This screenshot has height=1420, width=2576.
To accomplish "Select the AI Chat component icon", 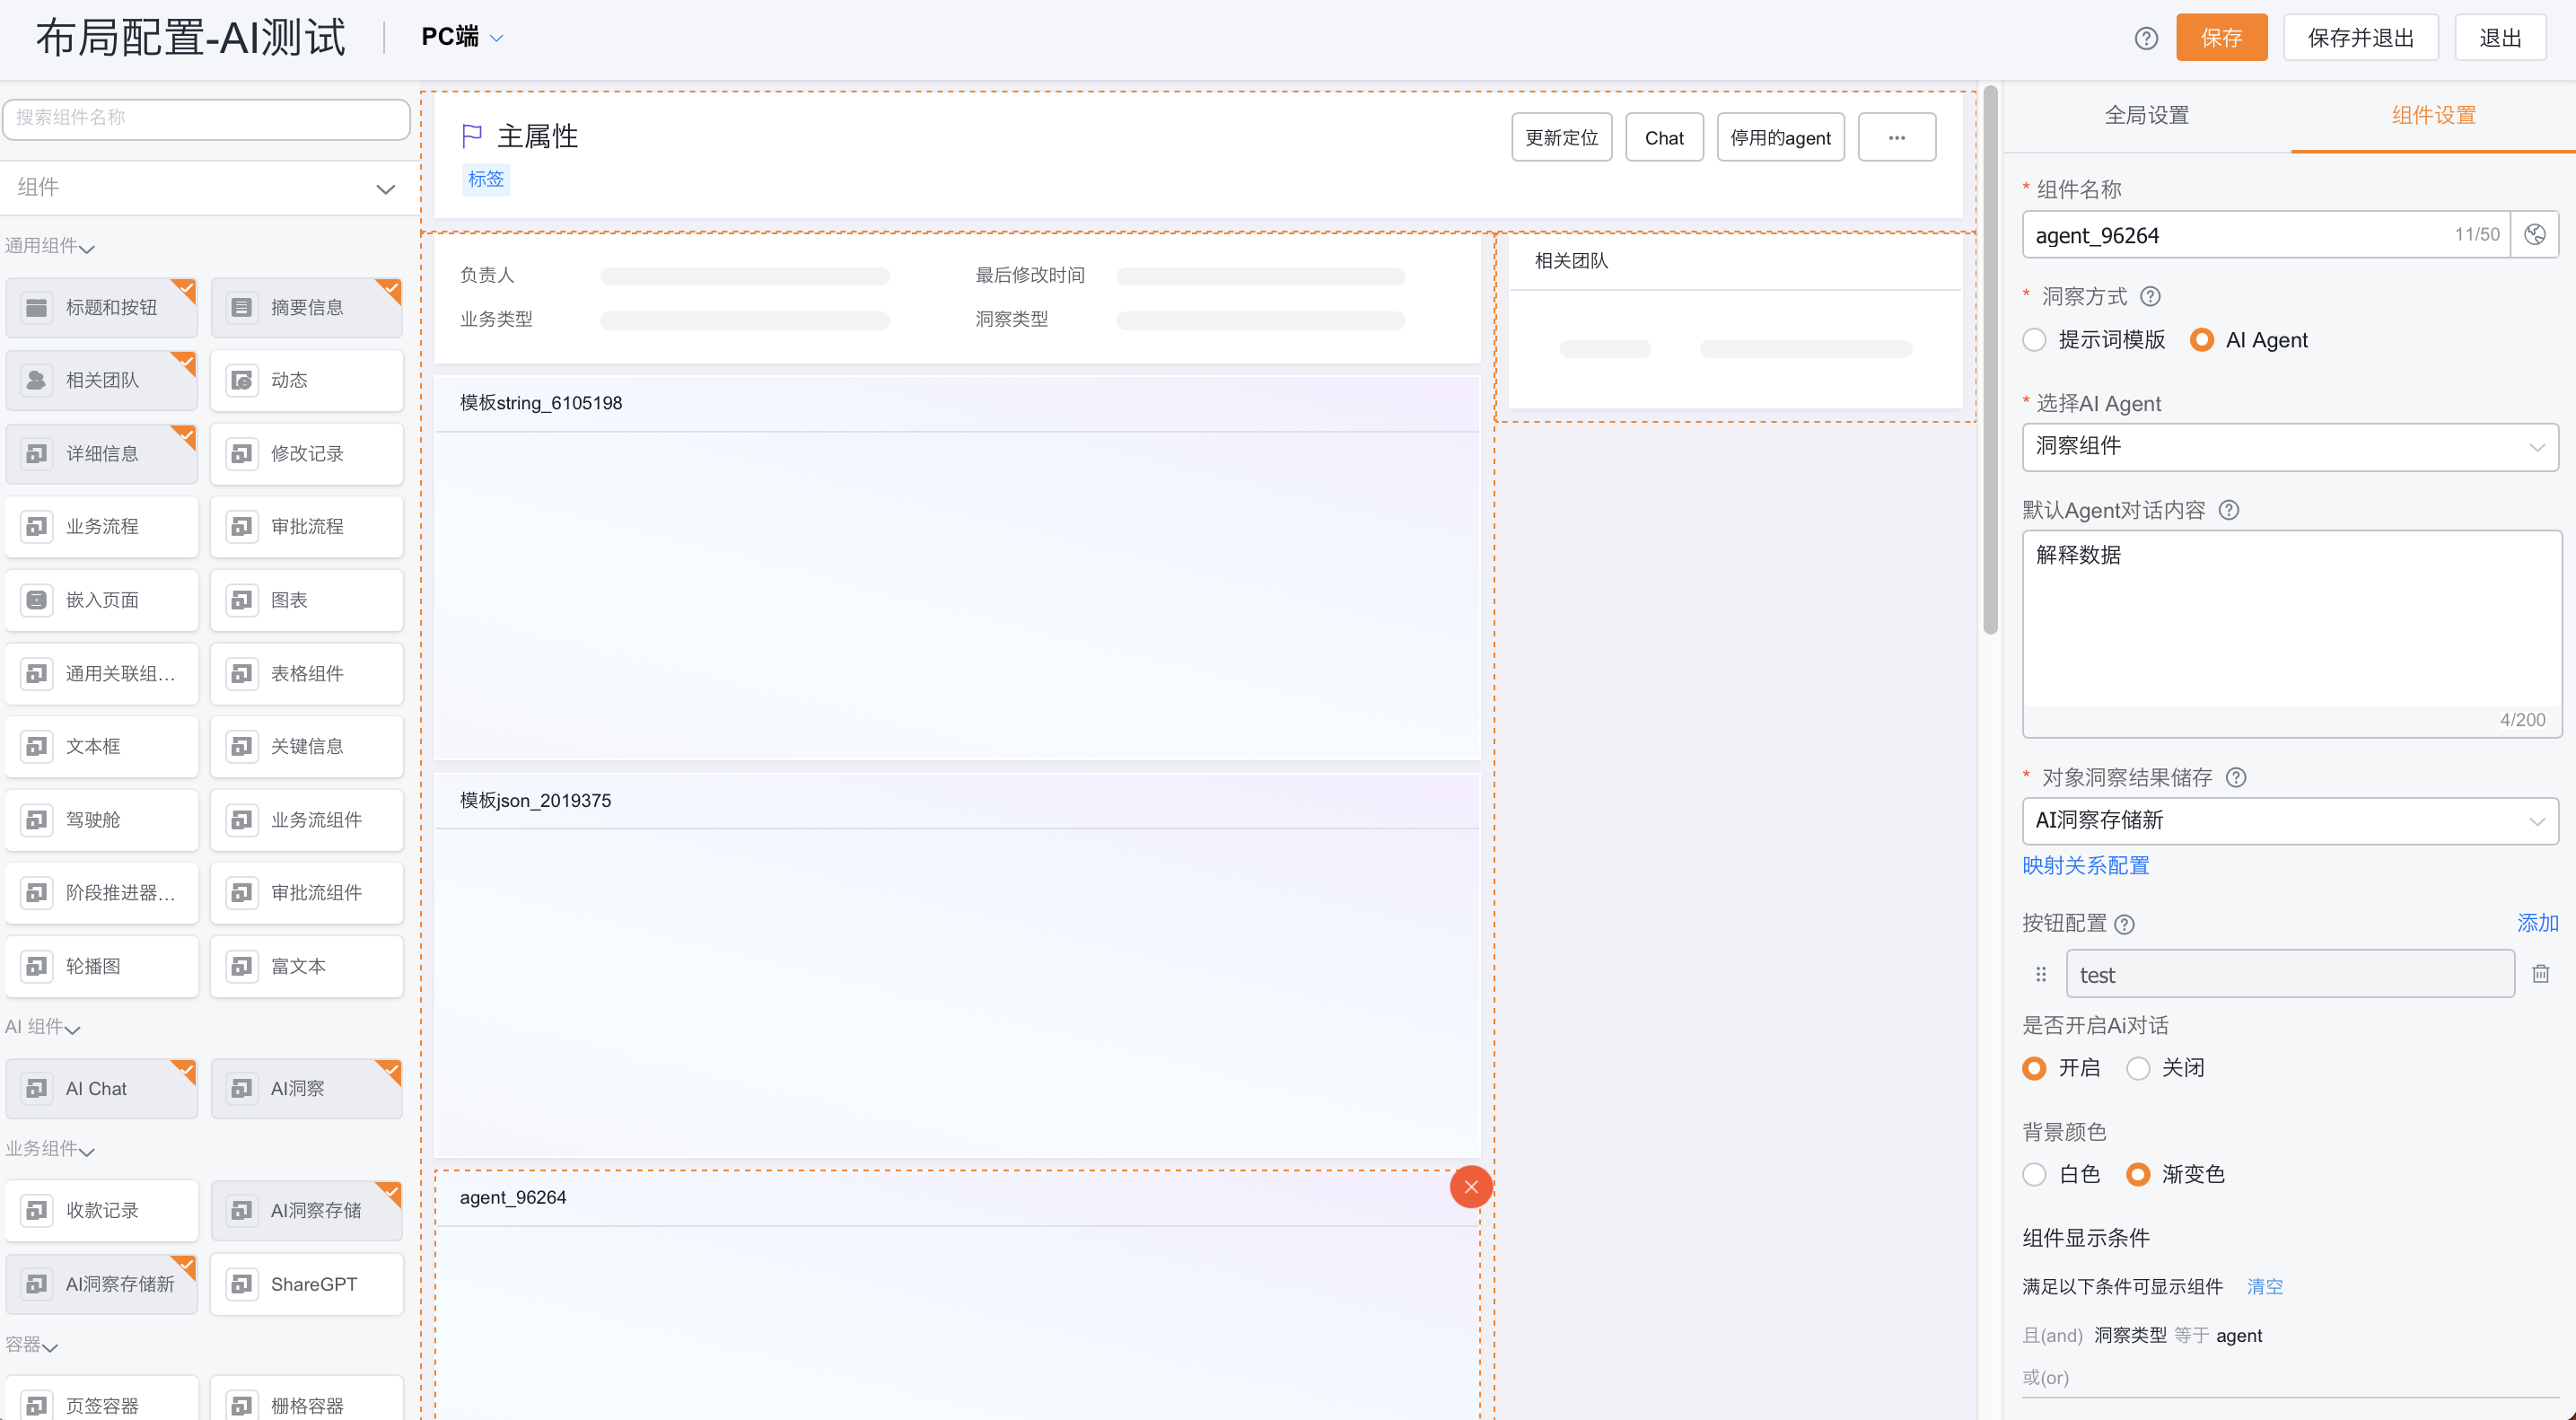I will (x=37, y=1088).
